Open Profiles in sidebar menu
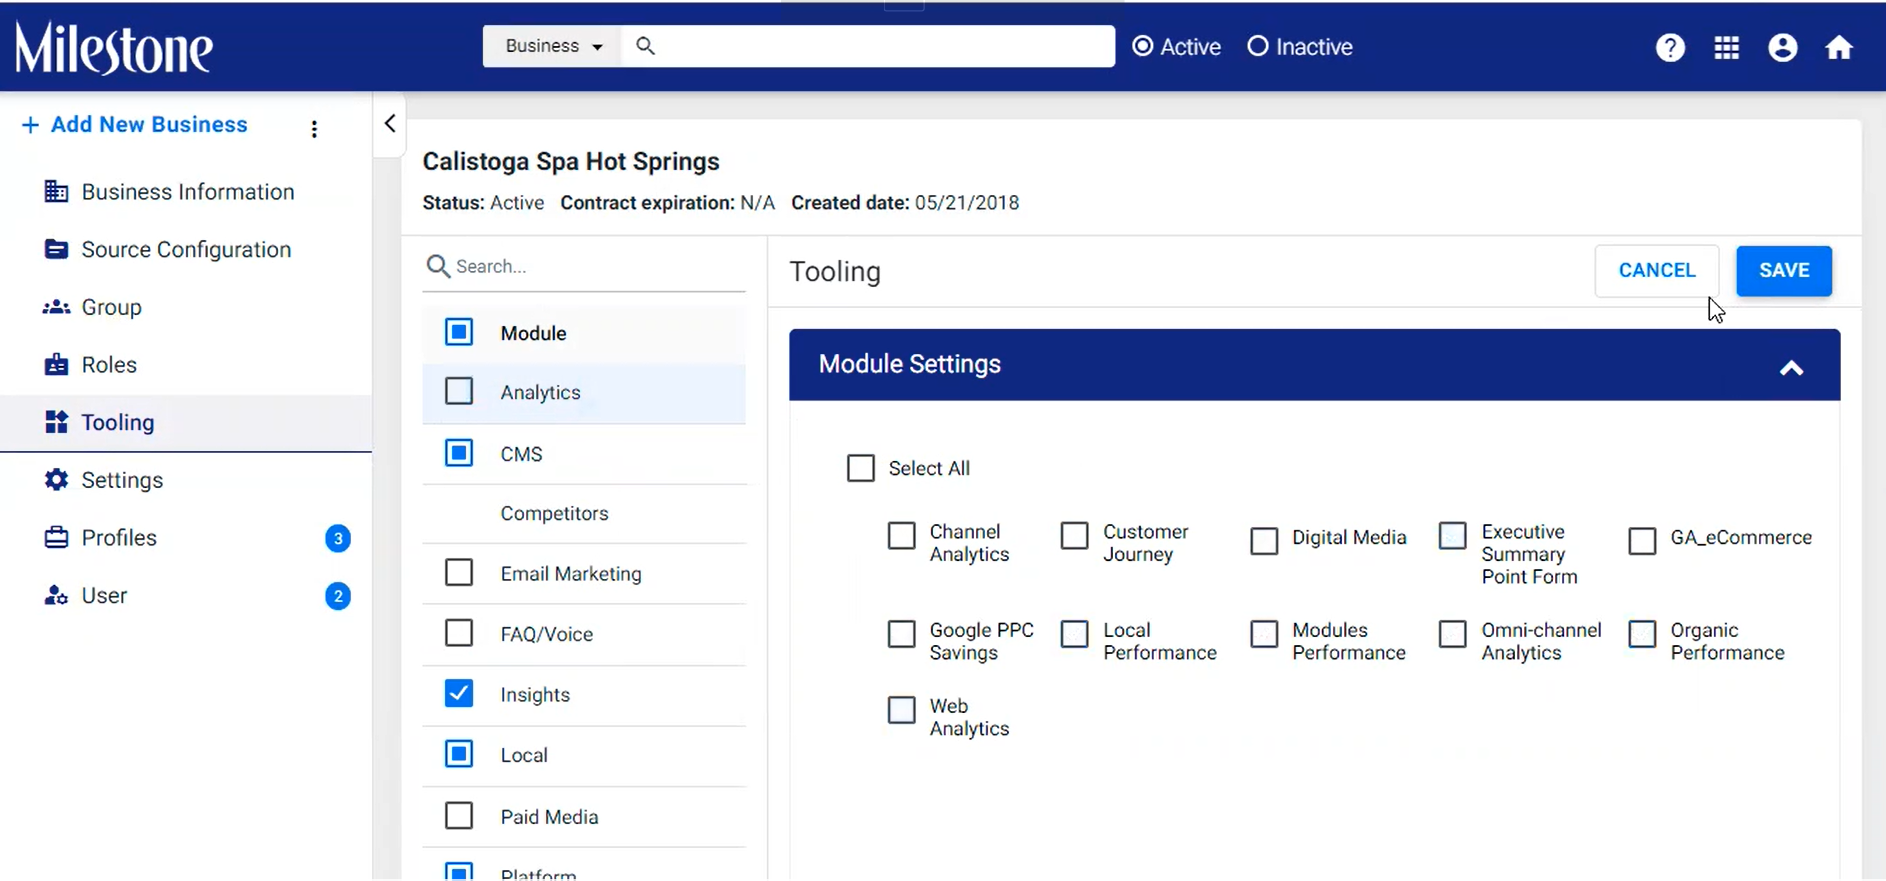 119,538
